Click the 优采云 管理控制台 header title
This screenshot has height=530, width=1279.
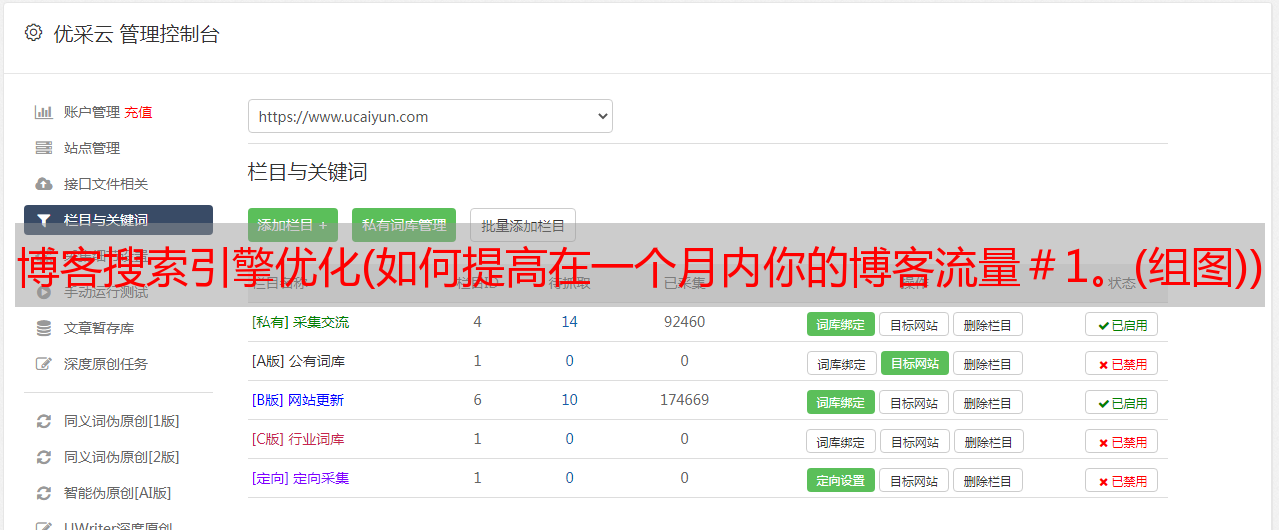point(137,34)
